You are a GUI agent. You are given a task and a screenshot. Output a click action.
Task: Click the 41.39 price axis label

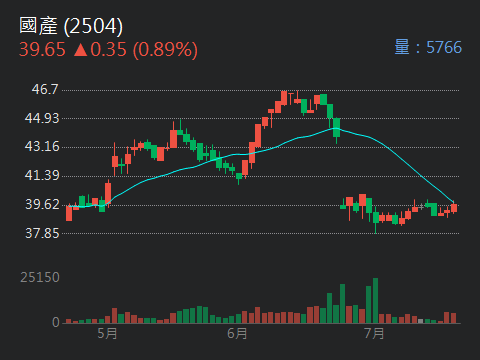click(42, 175)
